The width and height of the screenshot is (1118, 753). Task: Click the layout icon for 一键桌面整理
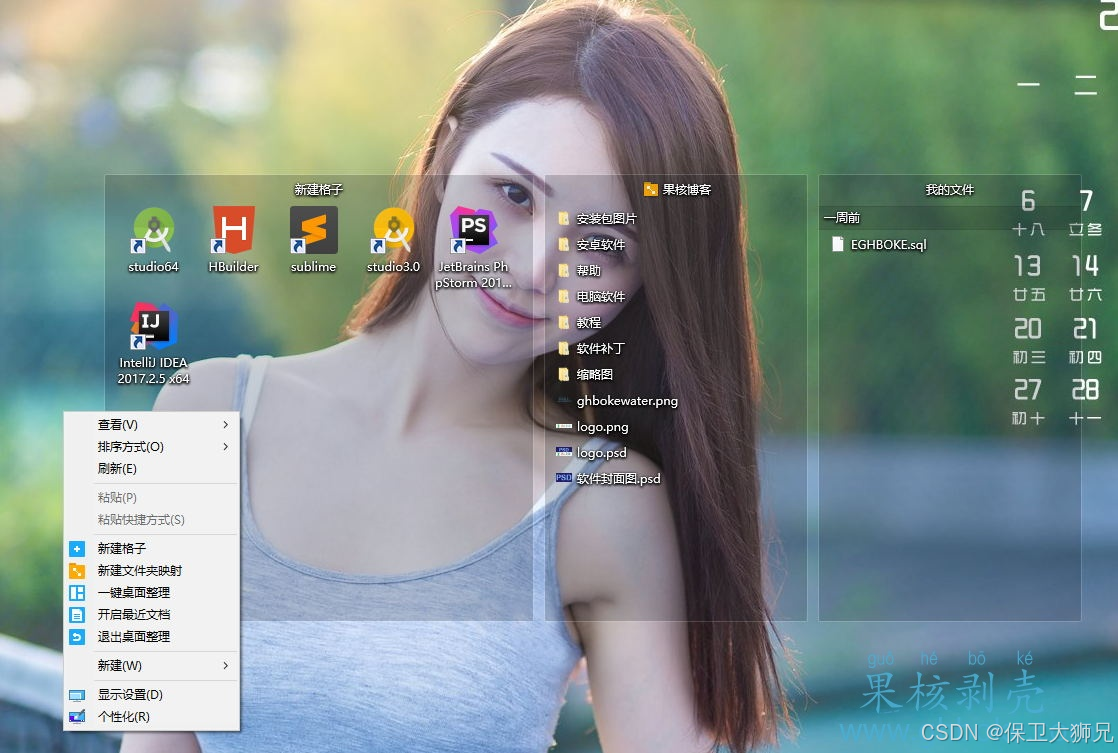[x=77, y=593]
